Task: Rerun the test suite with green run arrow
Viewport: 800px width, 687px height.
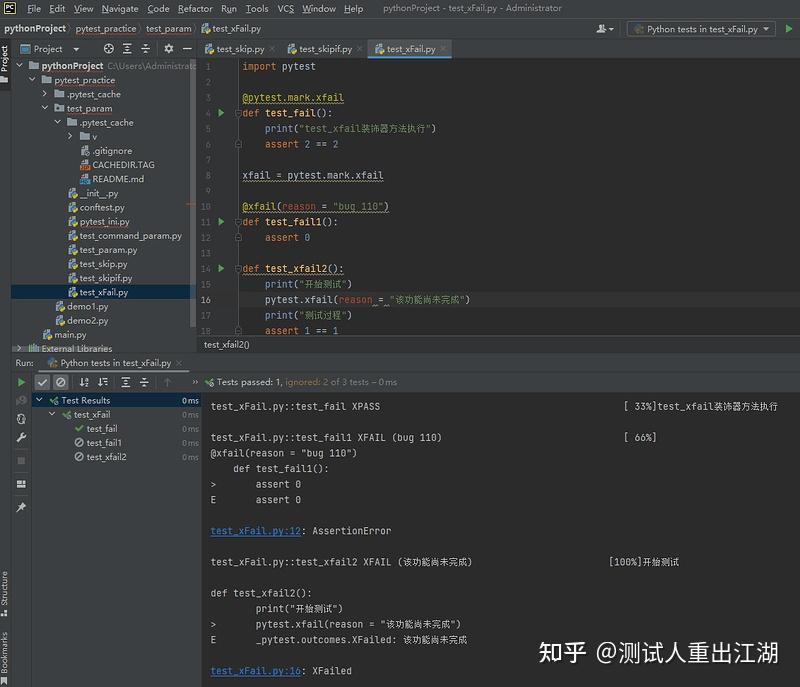Action: pyautogui.click(x=22, y=382)
